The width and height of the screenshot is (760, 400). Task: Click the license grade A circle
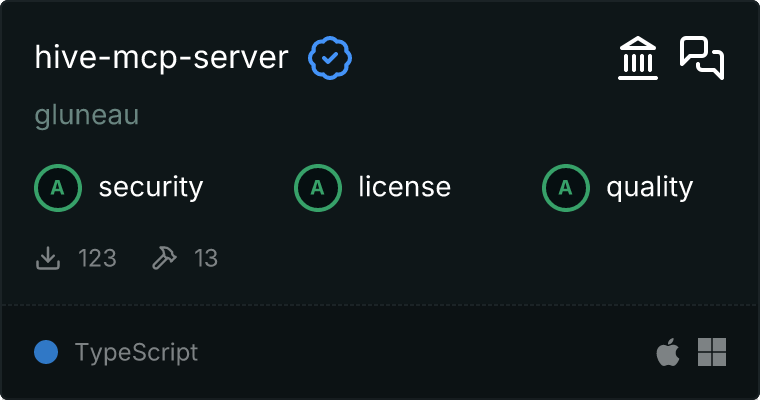pyautogui.click(x=318, y=187)
